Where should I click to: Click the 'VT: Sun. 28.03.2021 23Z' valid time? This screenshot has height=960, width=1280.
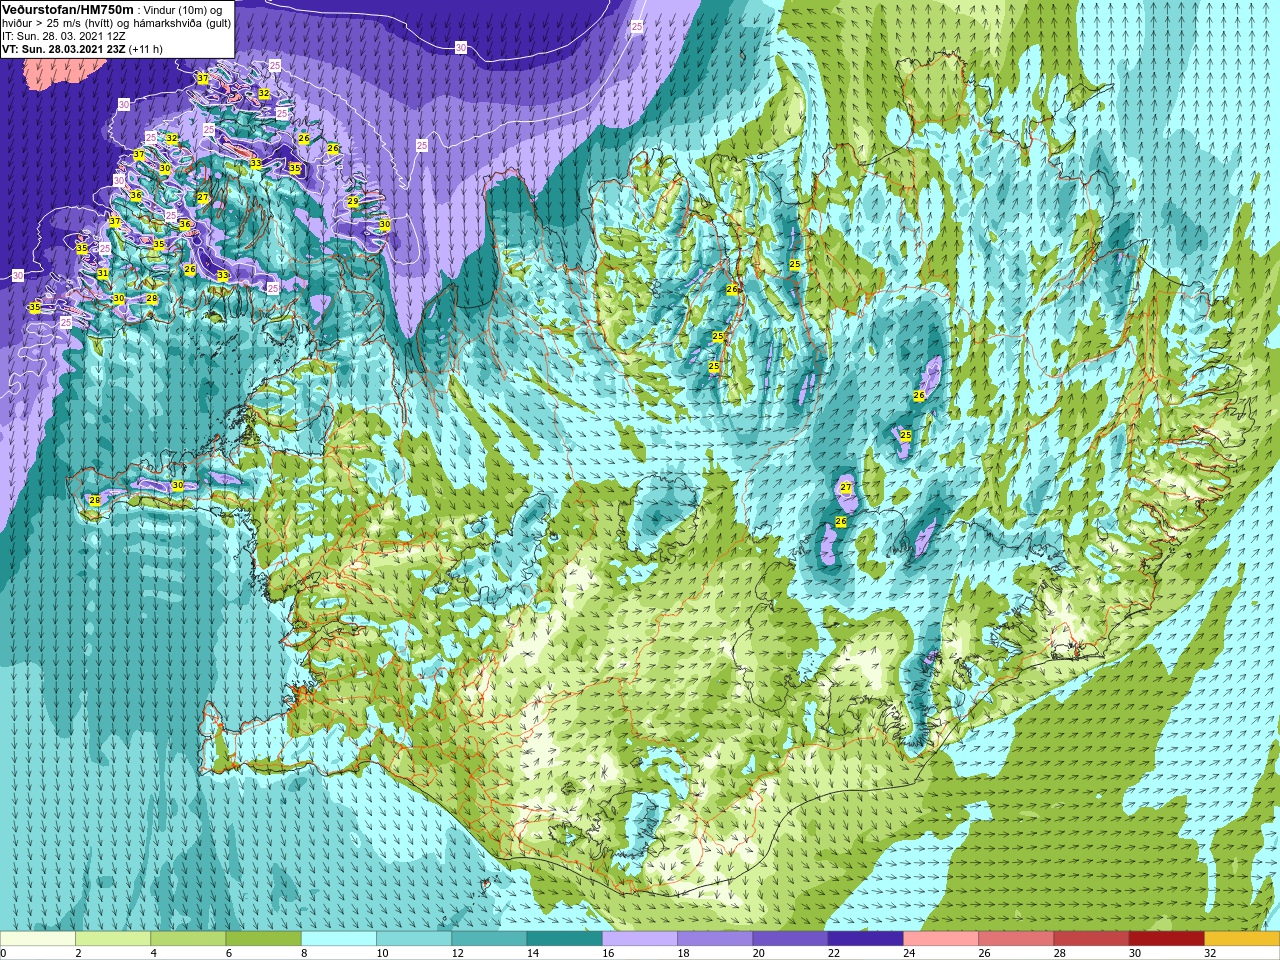[64, 48]
